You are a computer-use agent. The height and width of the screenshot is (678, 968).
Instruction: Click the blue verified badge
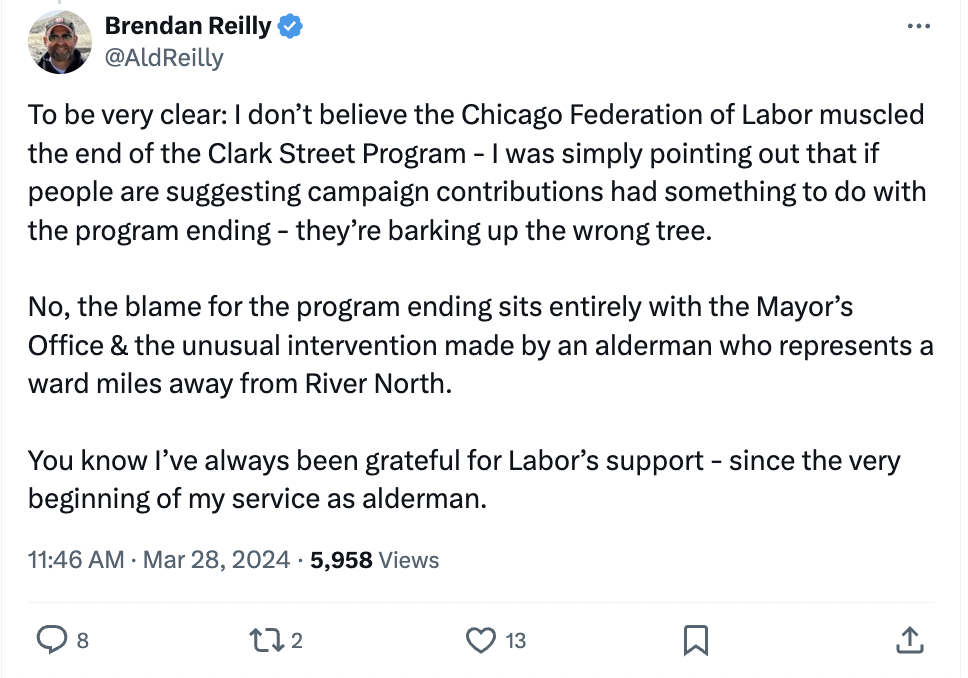[290, 27]
